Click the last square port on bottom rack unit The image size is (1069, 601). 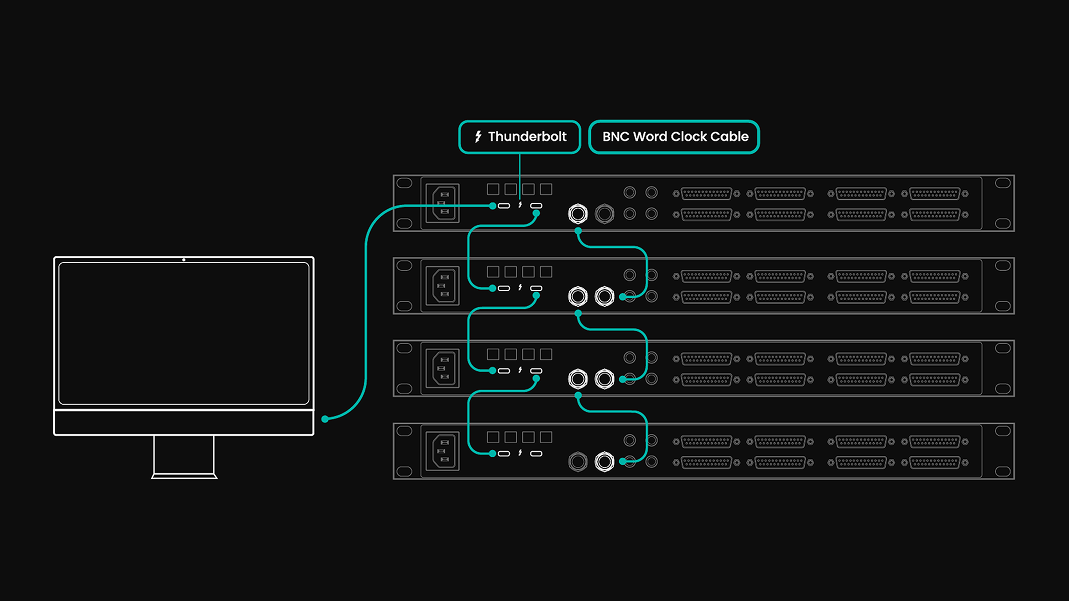546,437
